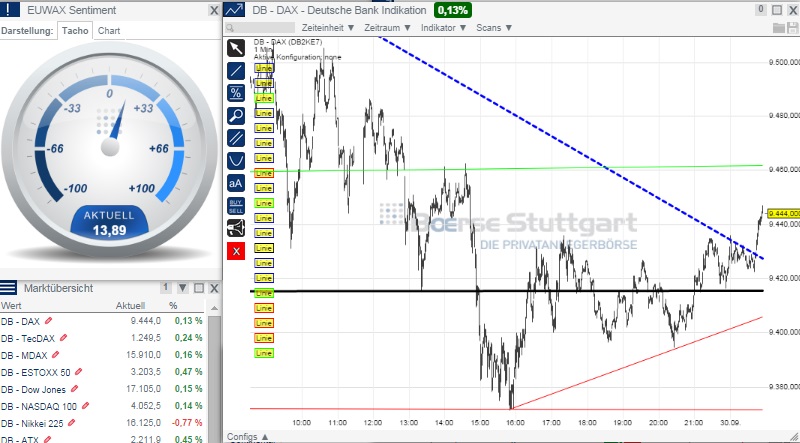
Task: Click the pencil icon next to DB - TecDAX
Action: tap(64, 338)
